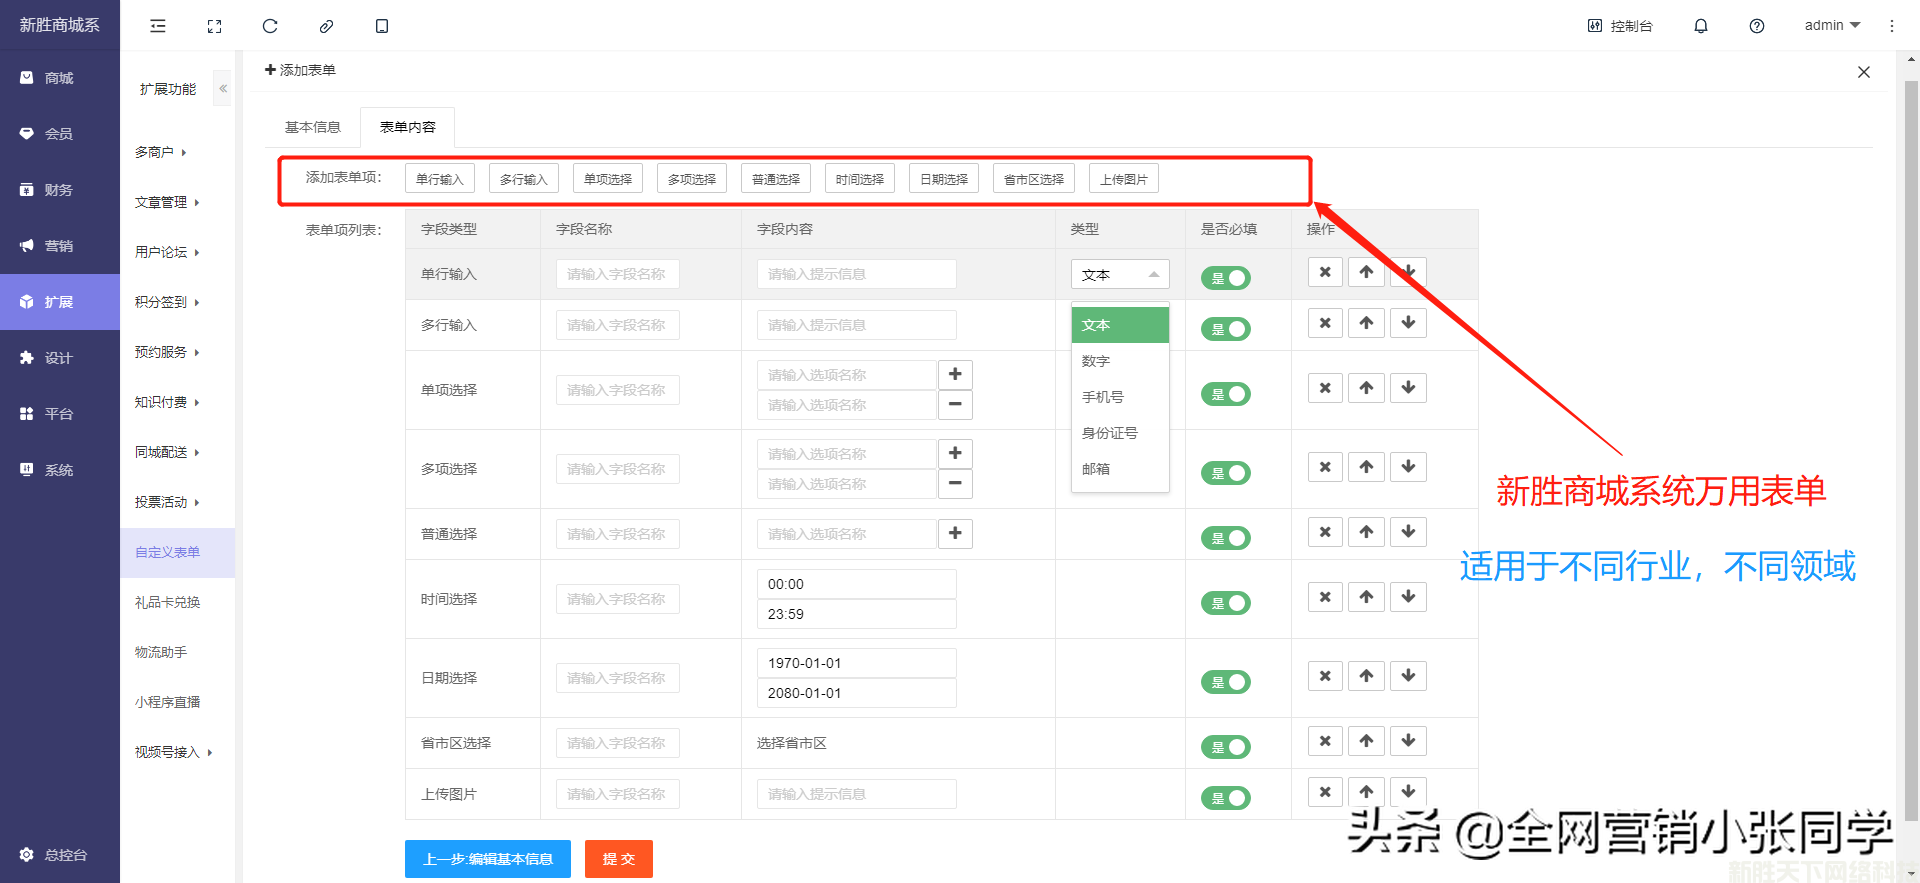Toggle the sidebar collapse menu icon
The width and height of the screenshot is (1920, 883).
coord(158,26)
